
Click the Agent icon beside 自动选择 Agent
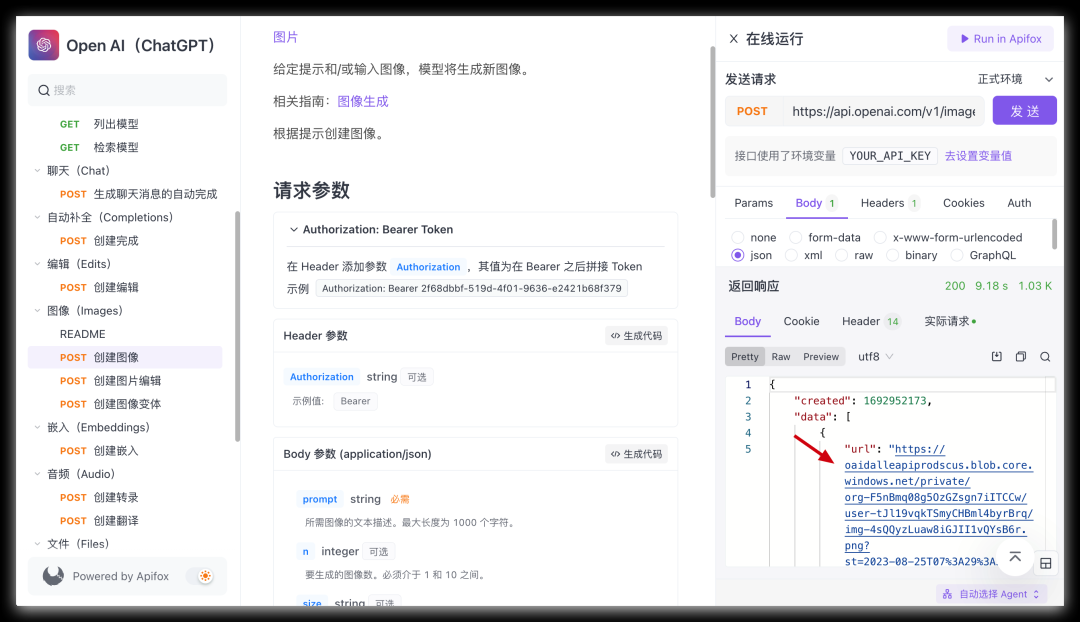point(948,594)
